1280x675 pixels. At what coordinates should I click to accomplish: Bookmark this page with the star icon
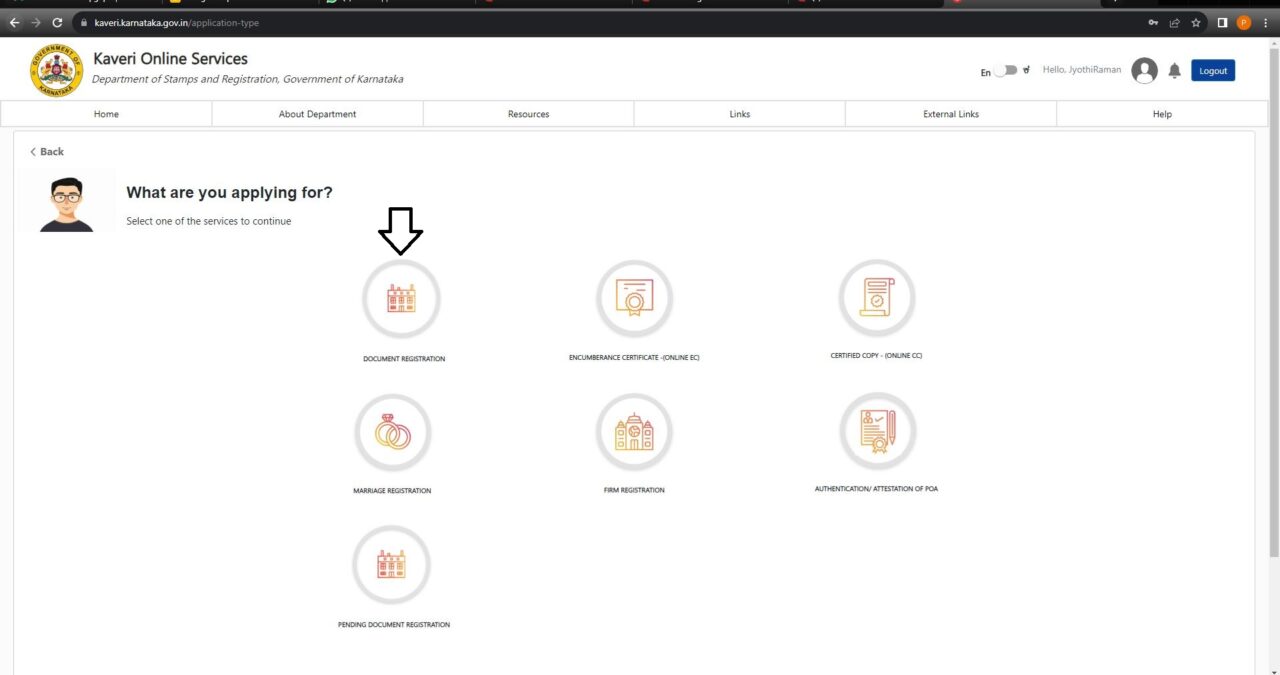[x=1195, y=22]
